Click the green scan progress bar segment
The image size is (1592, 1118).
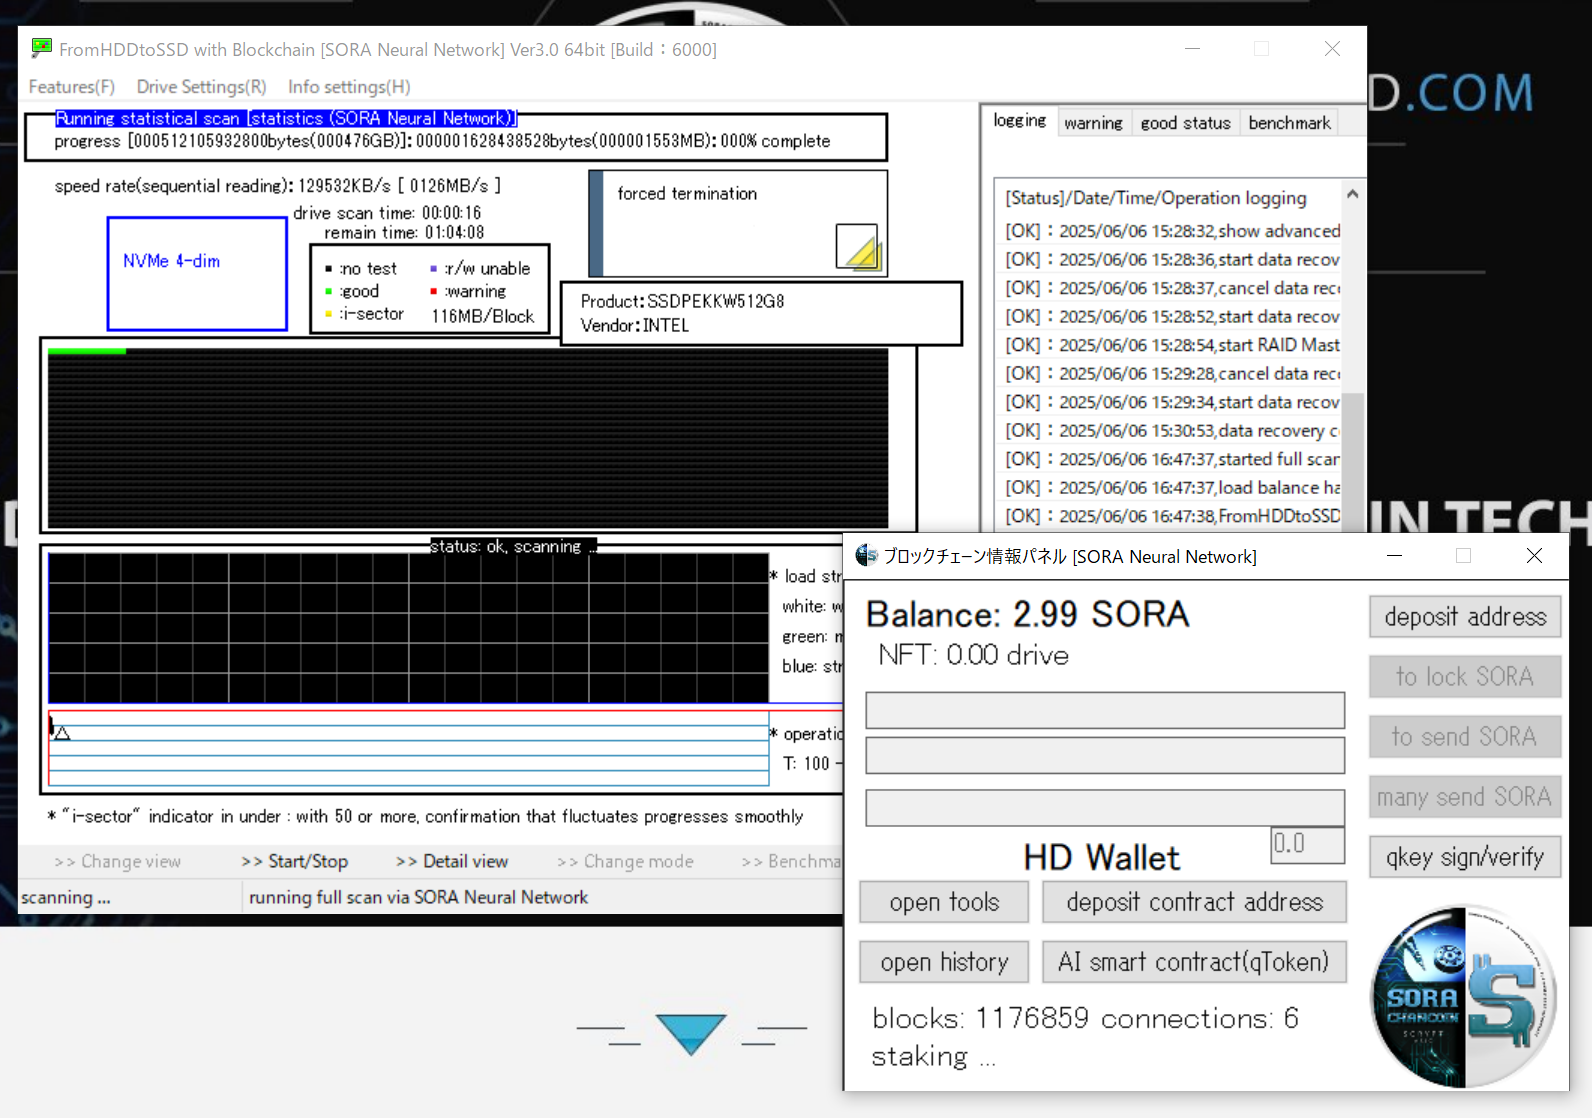(x=87, y=351)
